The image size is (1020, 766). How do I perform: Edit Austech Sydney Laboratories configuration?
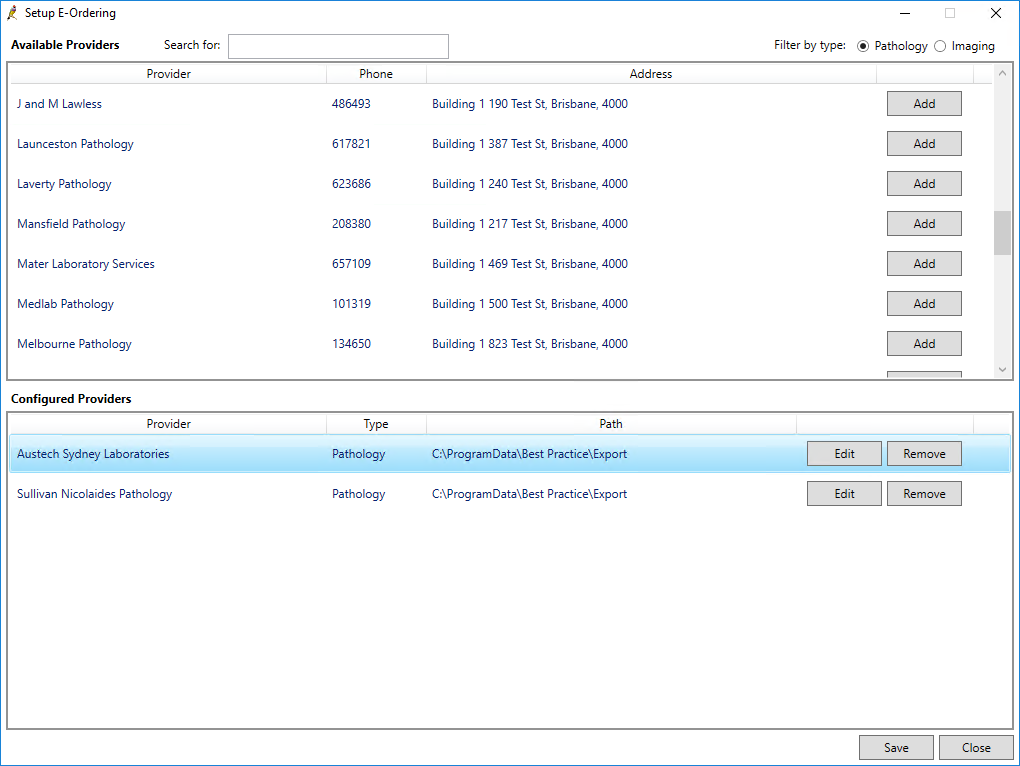point(844,454)
